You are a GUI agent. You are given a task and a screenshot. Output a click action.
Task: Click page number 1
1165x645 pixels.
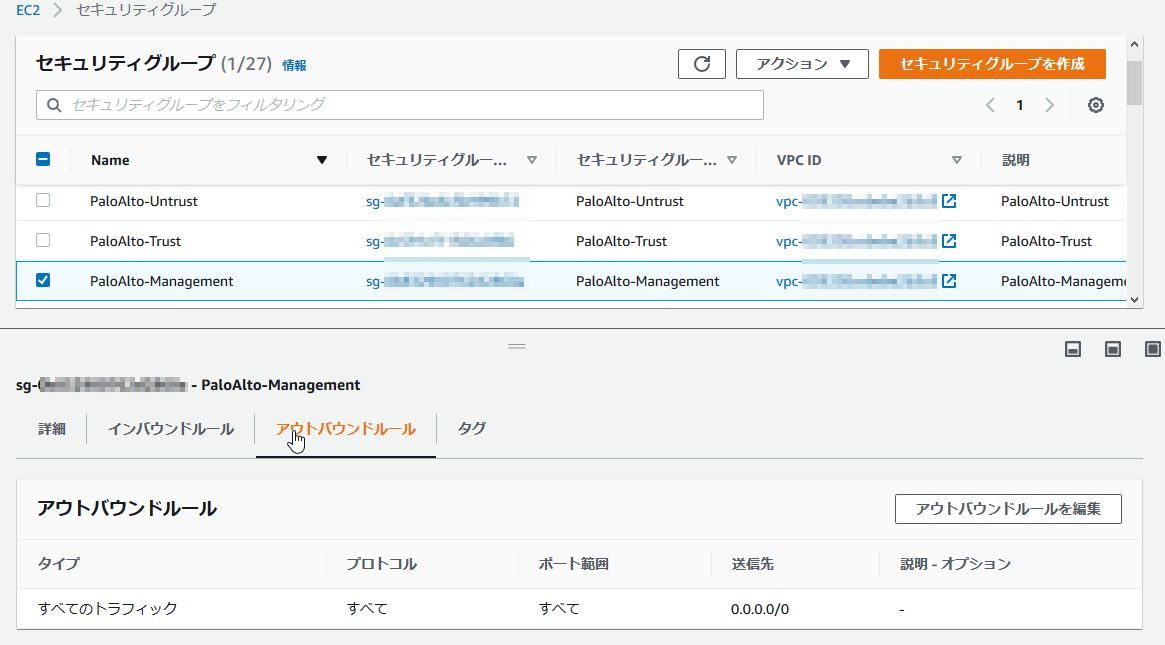pos(1019,106)
